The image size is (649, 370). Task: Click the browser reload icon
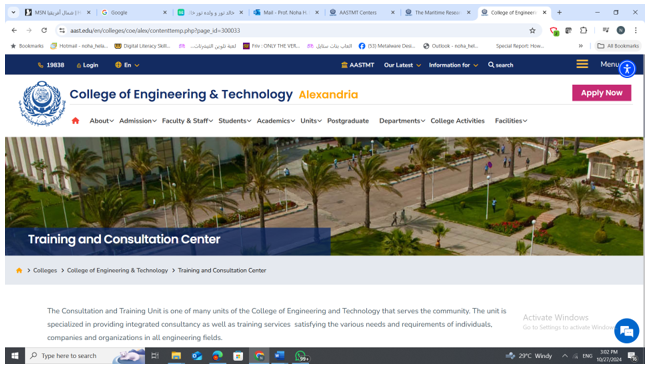44,30
